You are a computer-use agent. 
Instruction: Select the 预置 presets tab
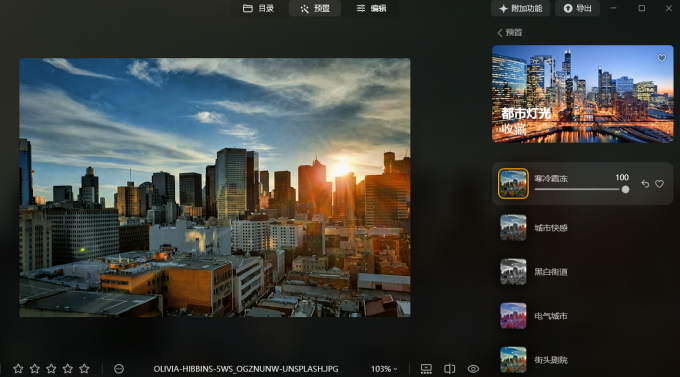pos(315,8)
